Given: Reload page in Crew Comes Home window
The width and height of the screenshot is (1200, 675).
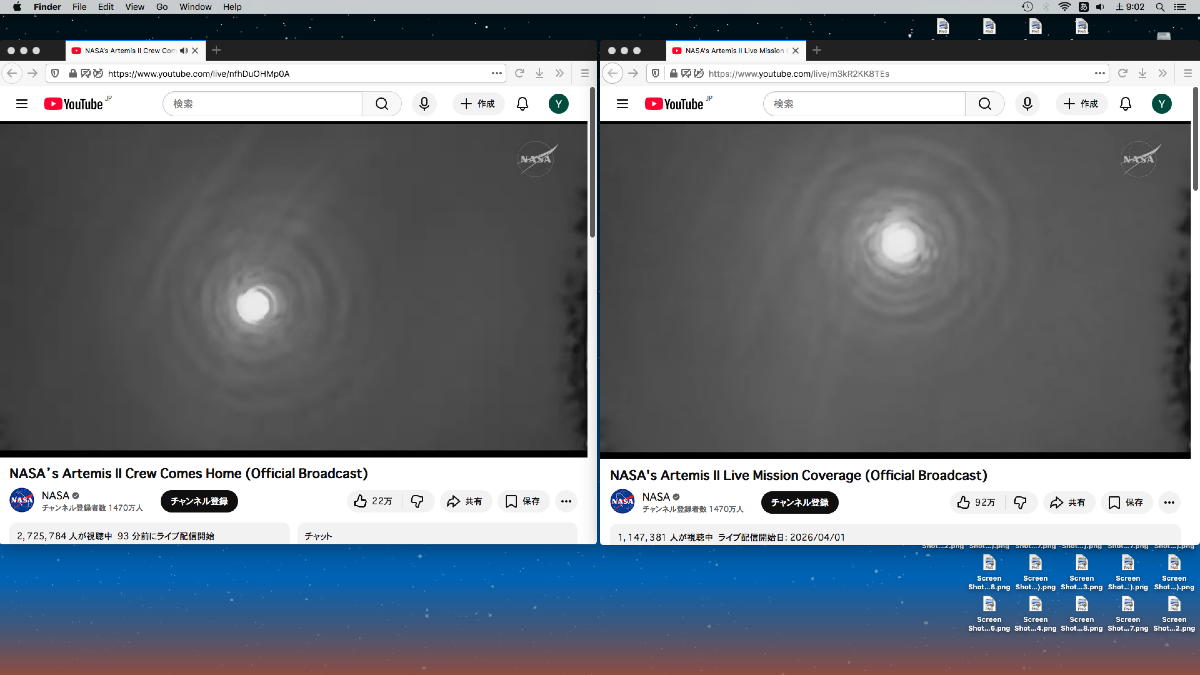Looking at the screenshot, I should [x=520, y=73].
